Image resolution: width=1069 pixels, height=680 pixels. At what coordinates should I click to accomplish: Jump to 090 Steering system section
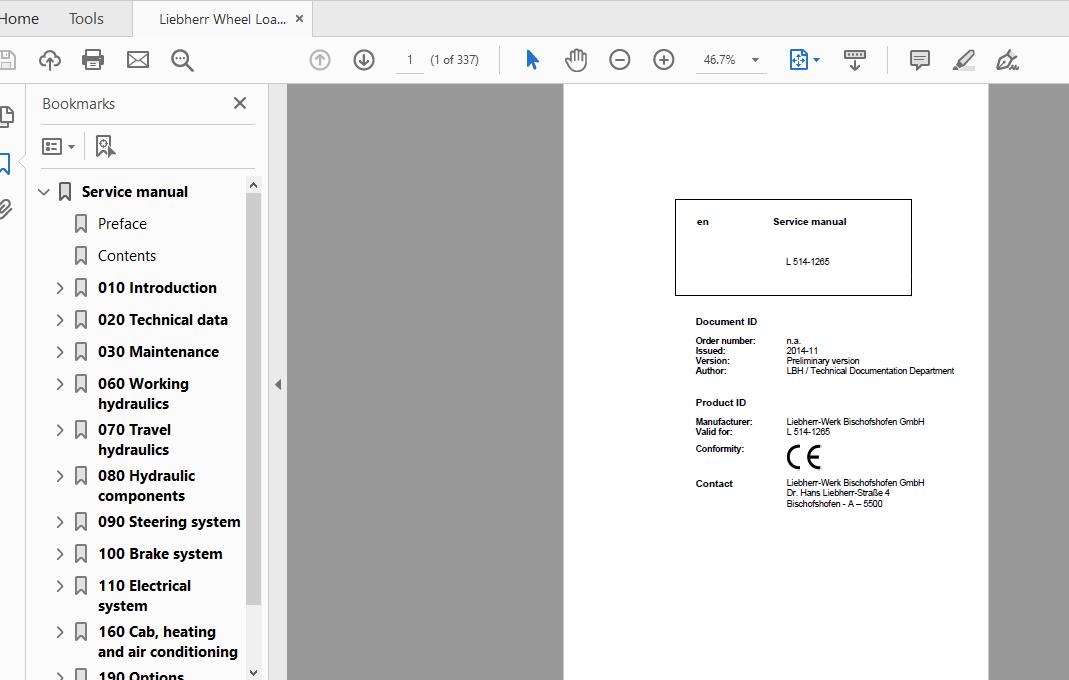pos(169,522)
